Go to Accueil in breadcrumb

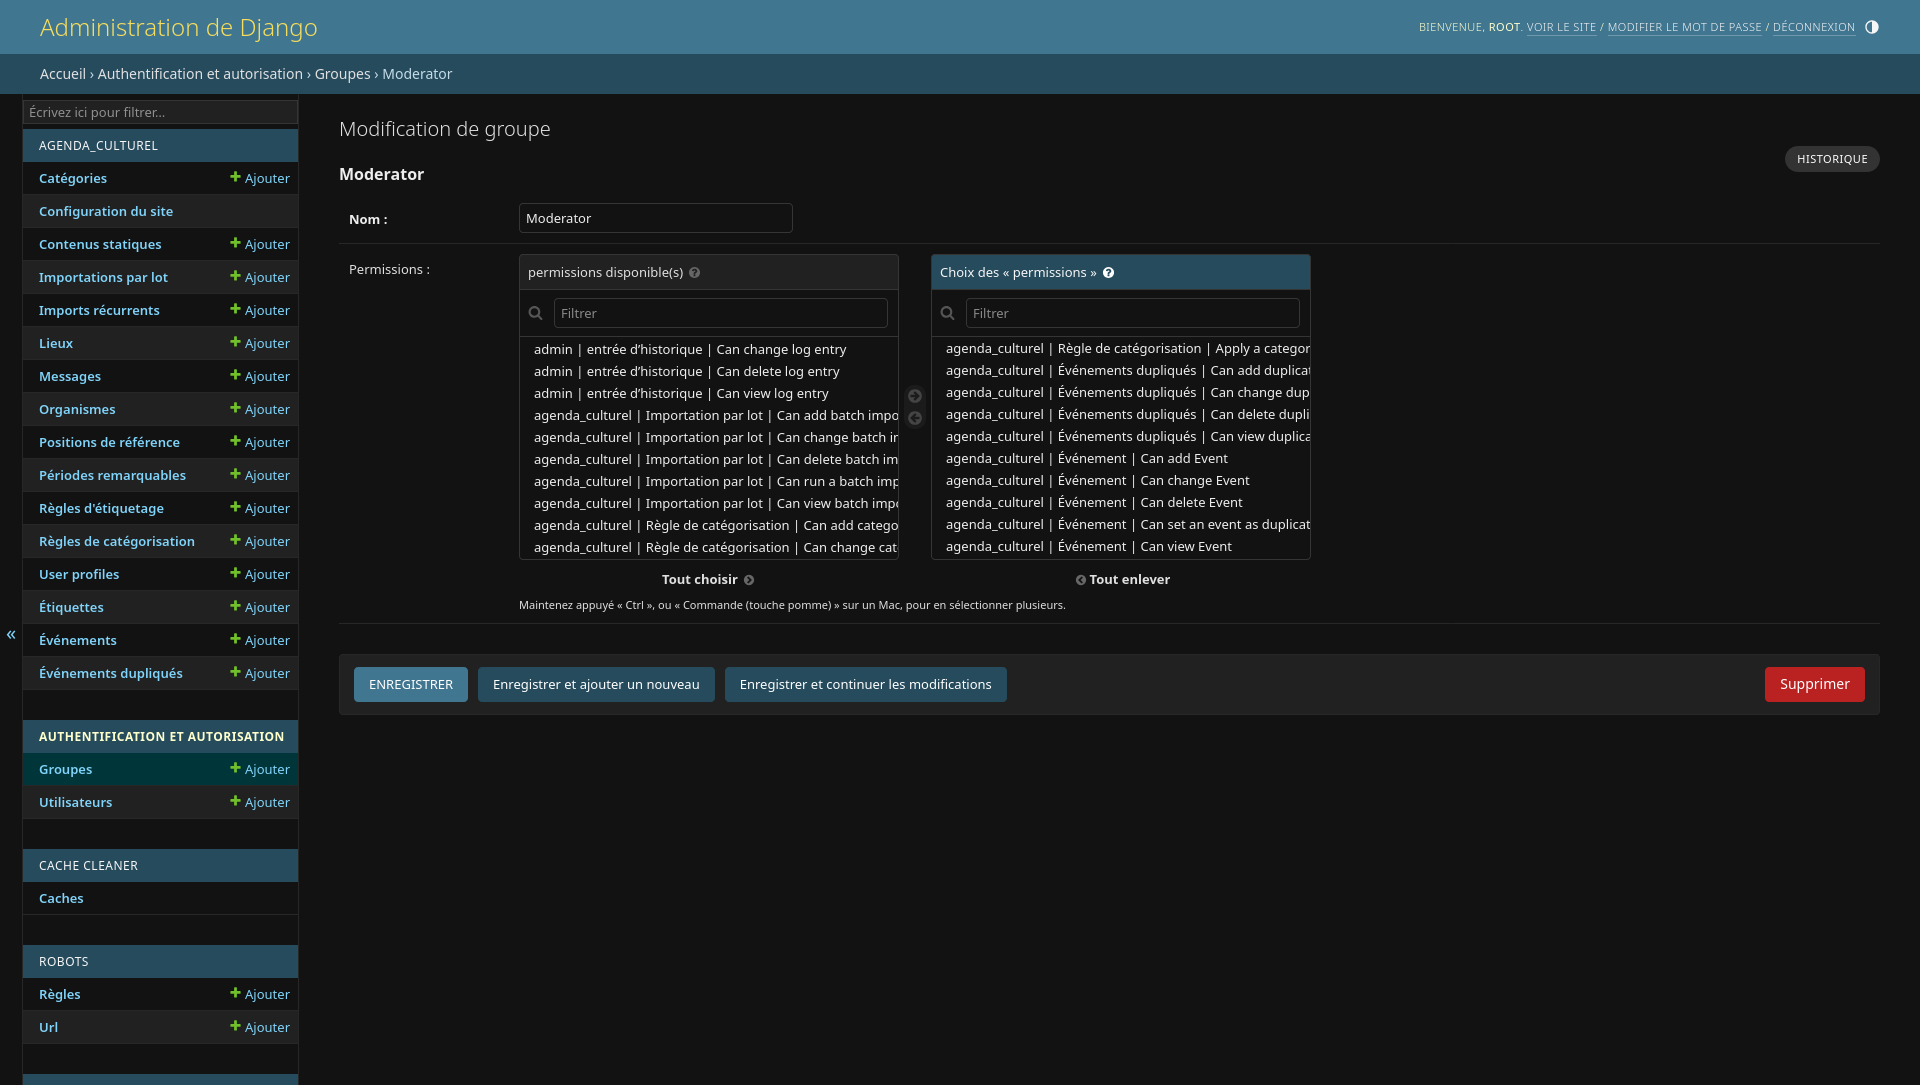point(63,74)
